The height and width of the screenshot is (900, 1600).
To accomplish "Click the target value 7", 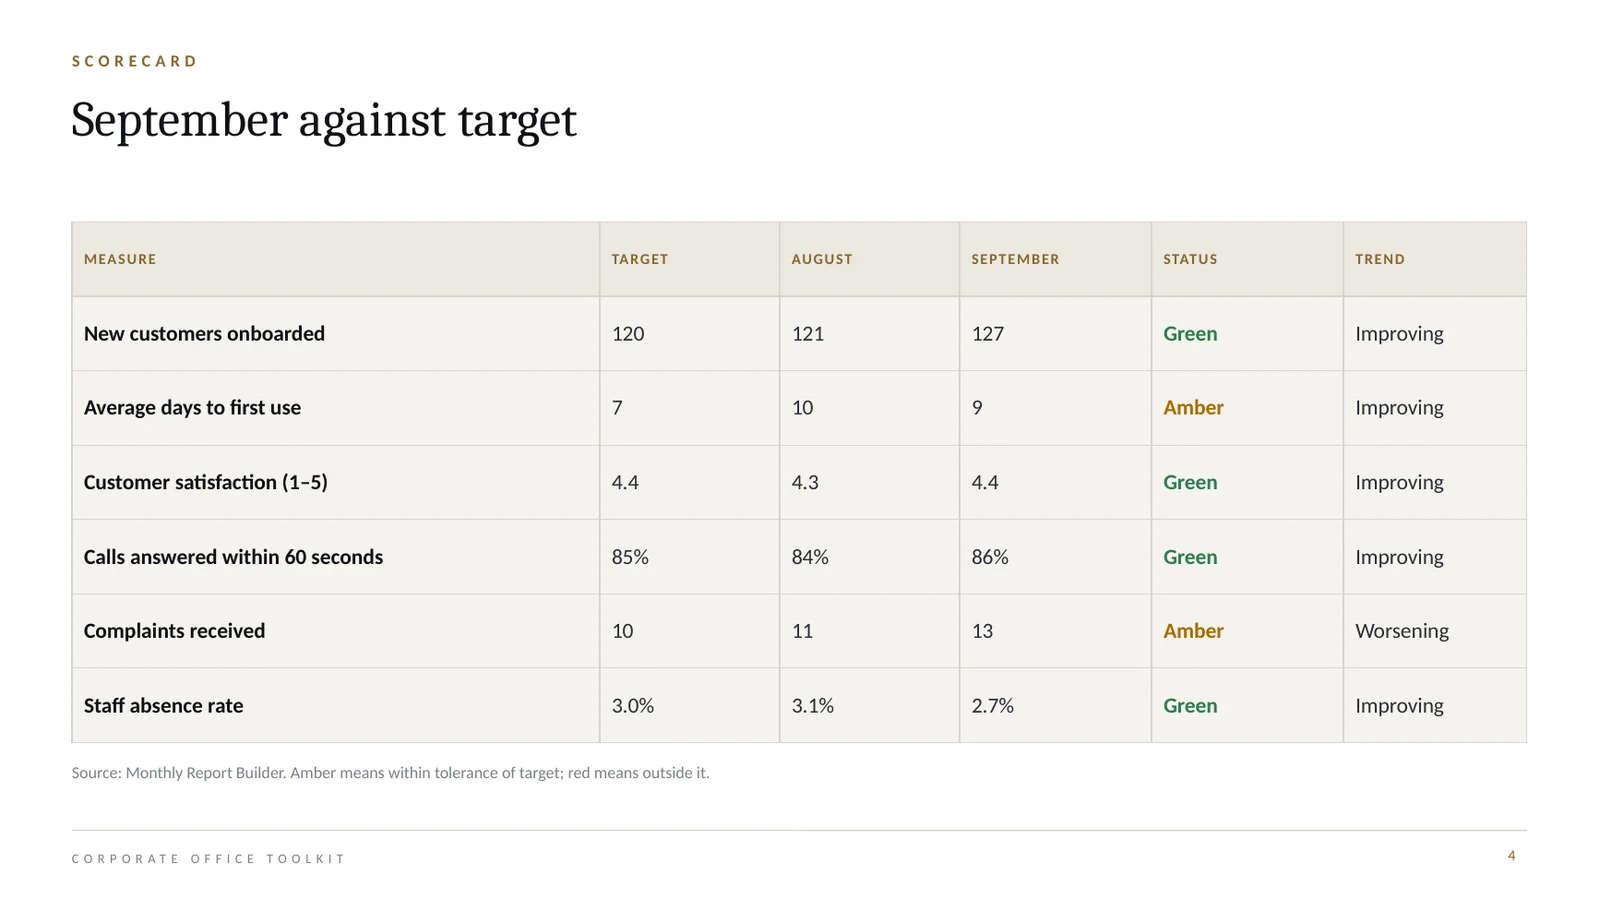I will point(617,408).
